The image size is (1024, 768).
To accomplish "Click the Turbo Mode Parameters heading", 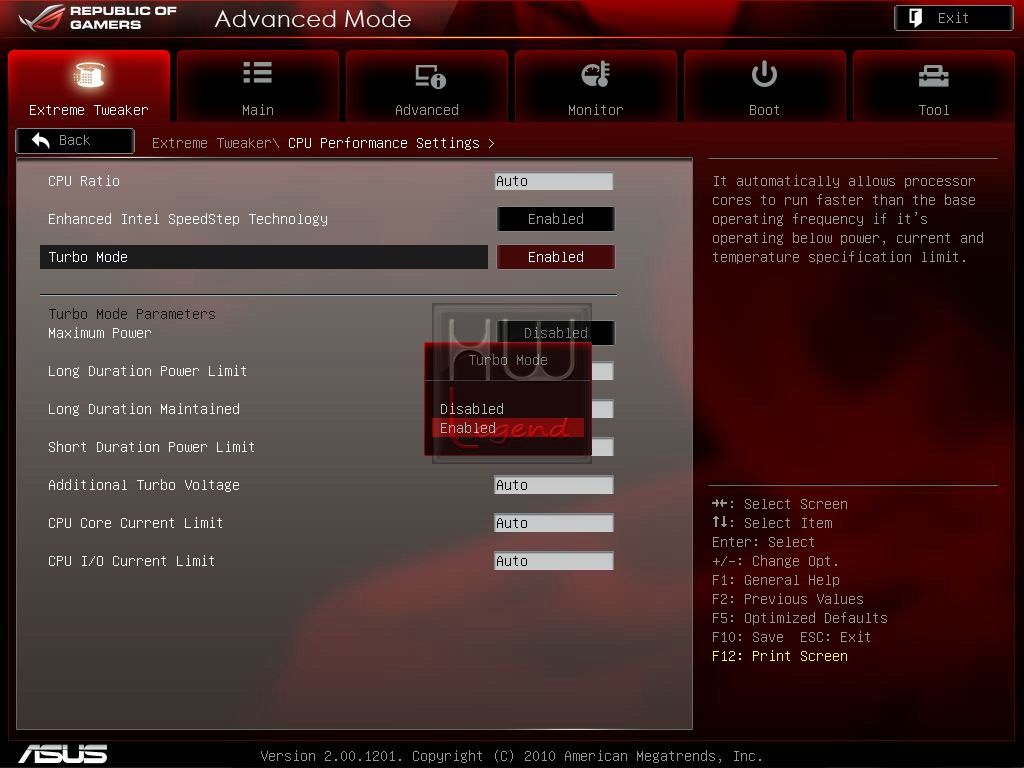I will pyautogui.click(x=132, y=314).
